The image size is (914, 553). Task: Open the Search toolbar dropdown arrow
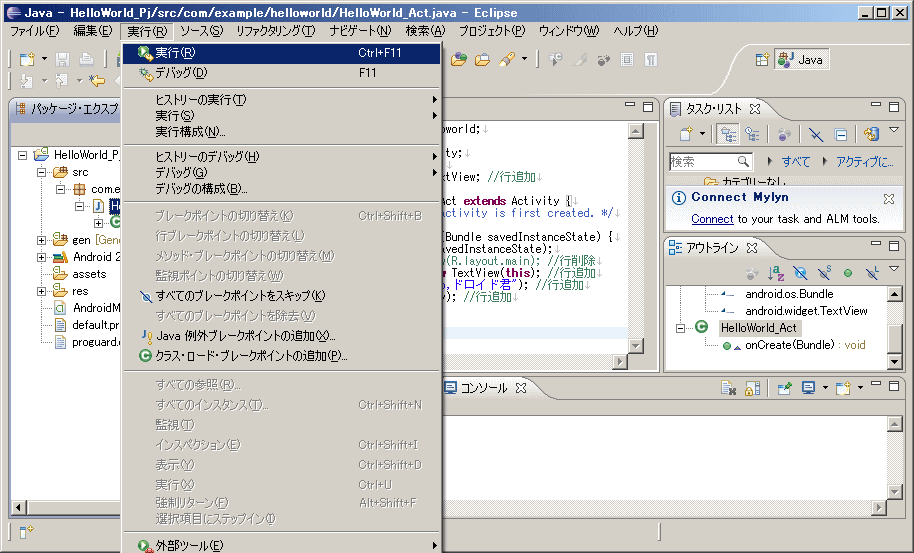point(524,59)
